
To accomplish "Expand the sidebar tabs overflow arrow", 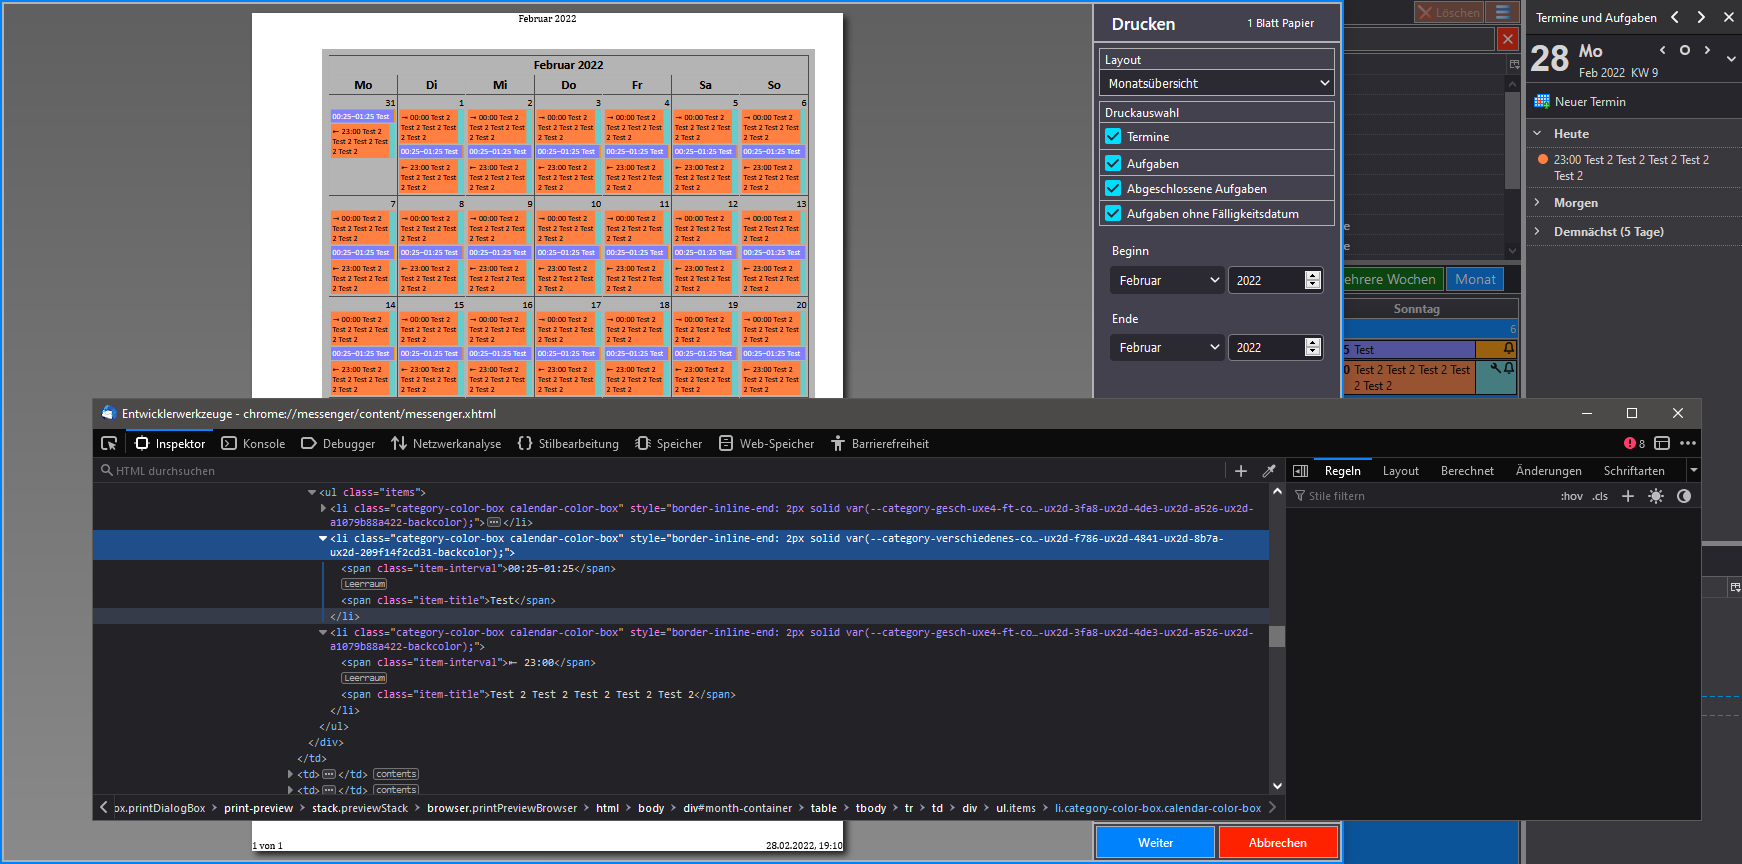I will click(x=1693, y=471).
